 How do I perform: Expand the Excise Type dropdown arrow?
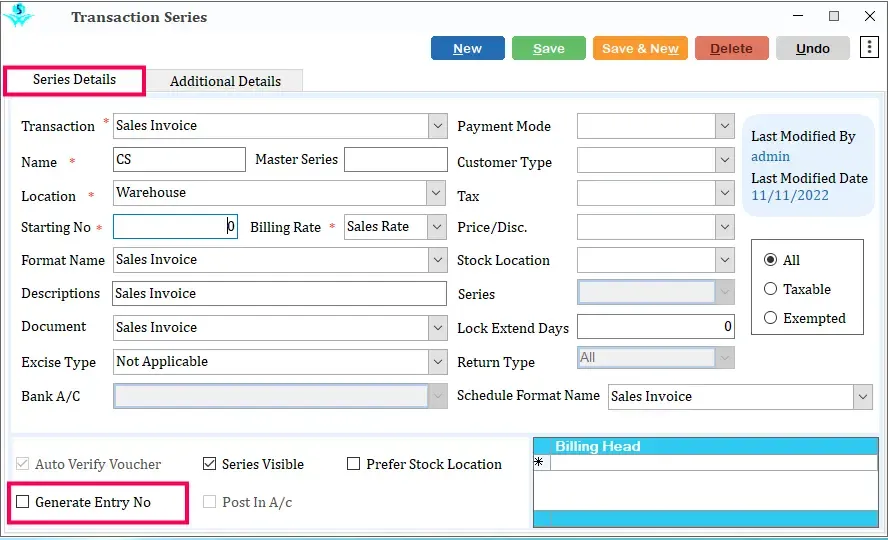point(438,362)
